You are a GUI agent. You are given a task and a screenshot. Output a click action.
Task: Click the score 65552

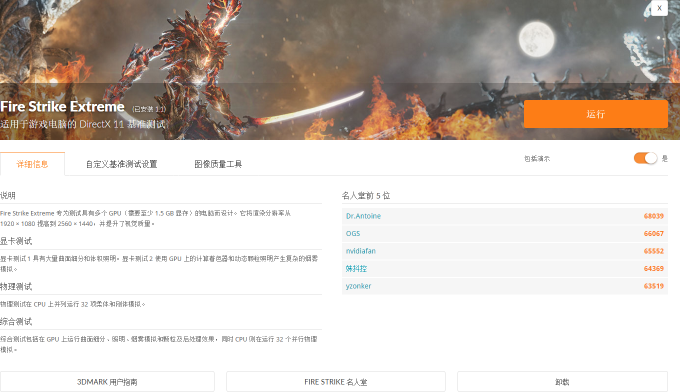point(654,251)
